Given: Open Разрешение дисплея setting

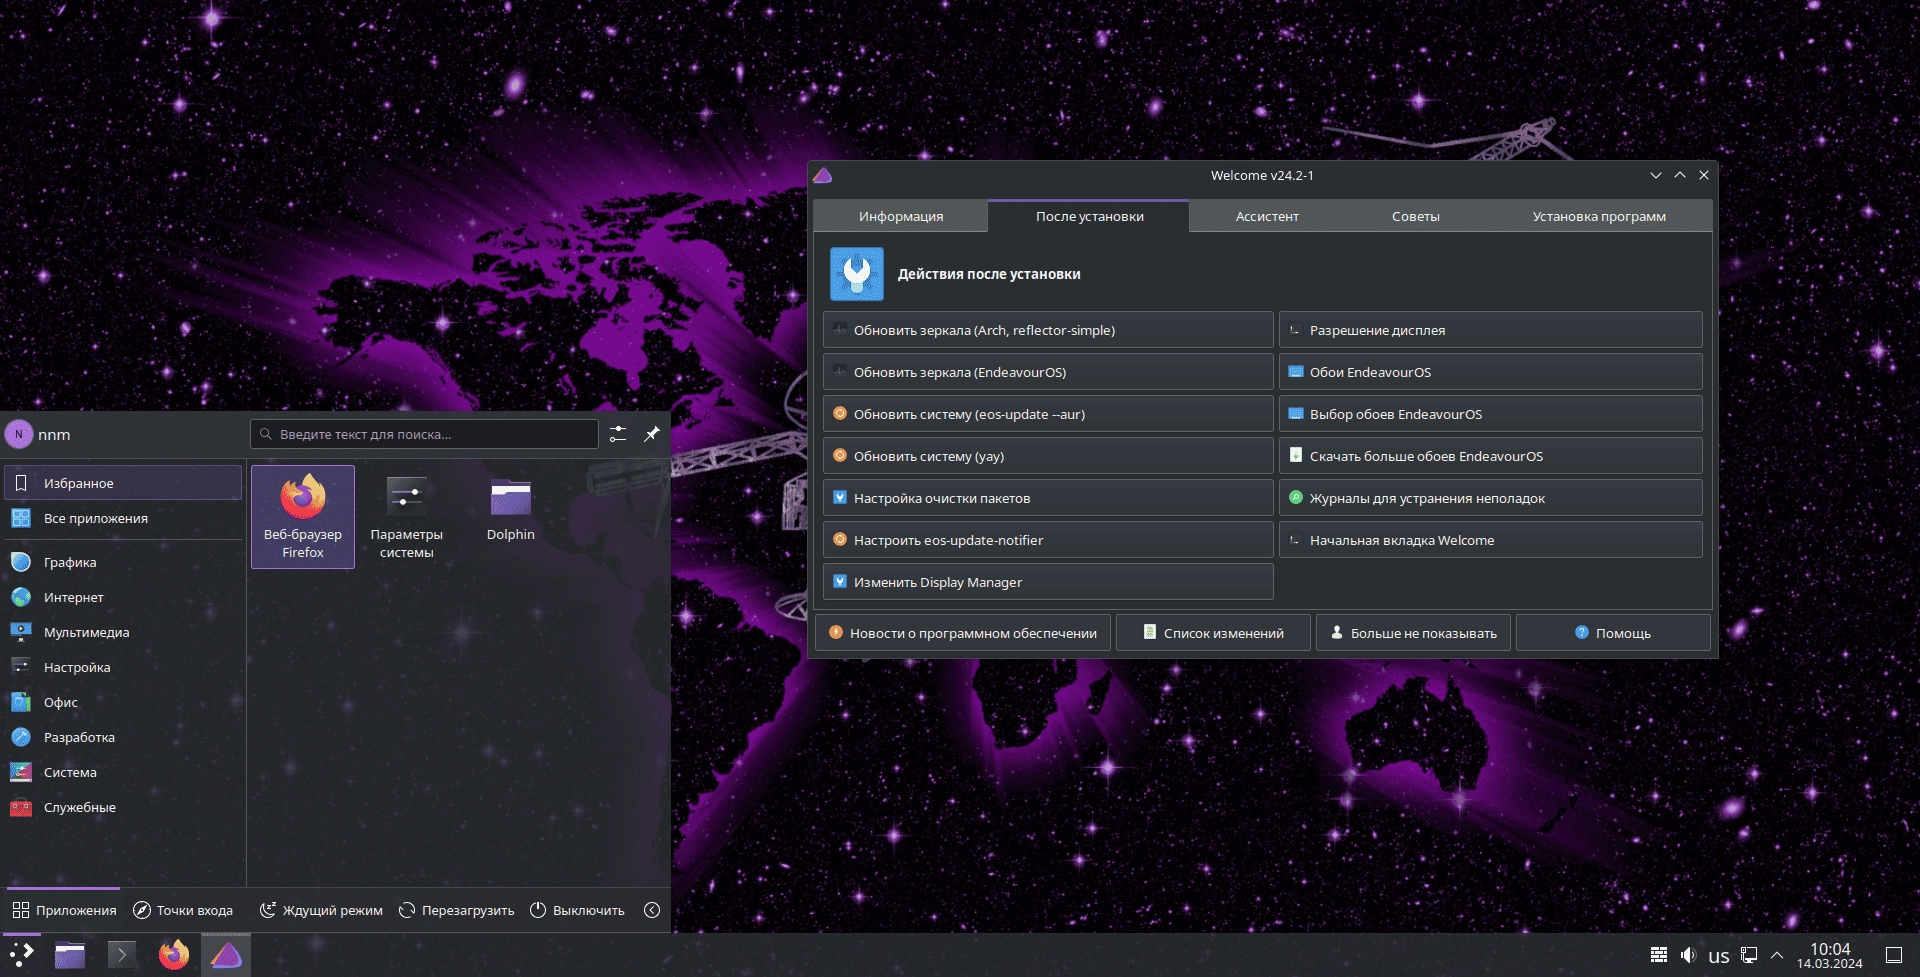Looking at the screenshot, I should click(x=1491, y=330).
